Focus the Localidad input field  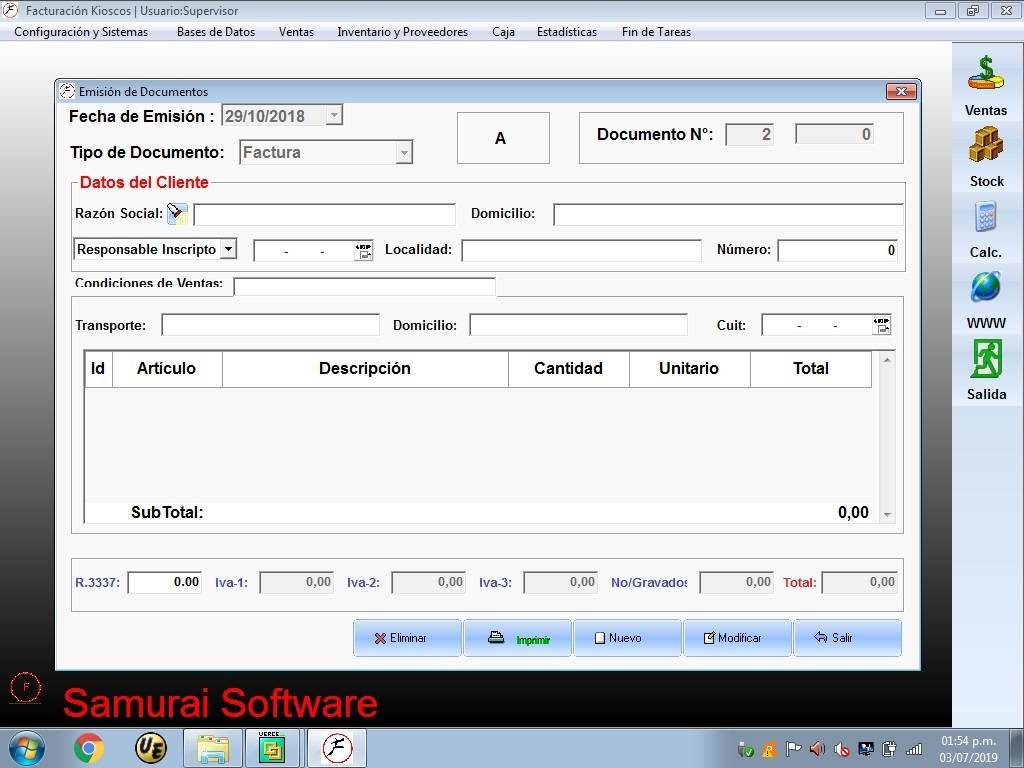tap(581, 250)
